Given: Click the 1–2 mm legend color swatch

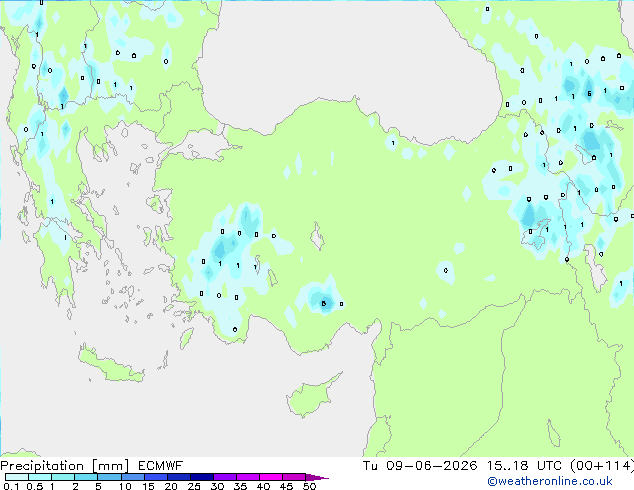Looking at the screenshot, I should tap(63, 477).
